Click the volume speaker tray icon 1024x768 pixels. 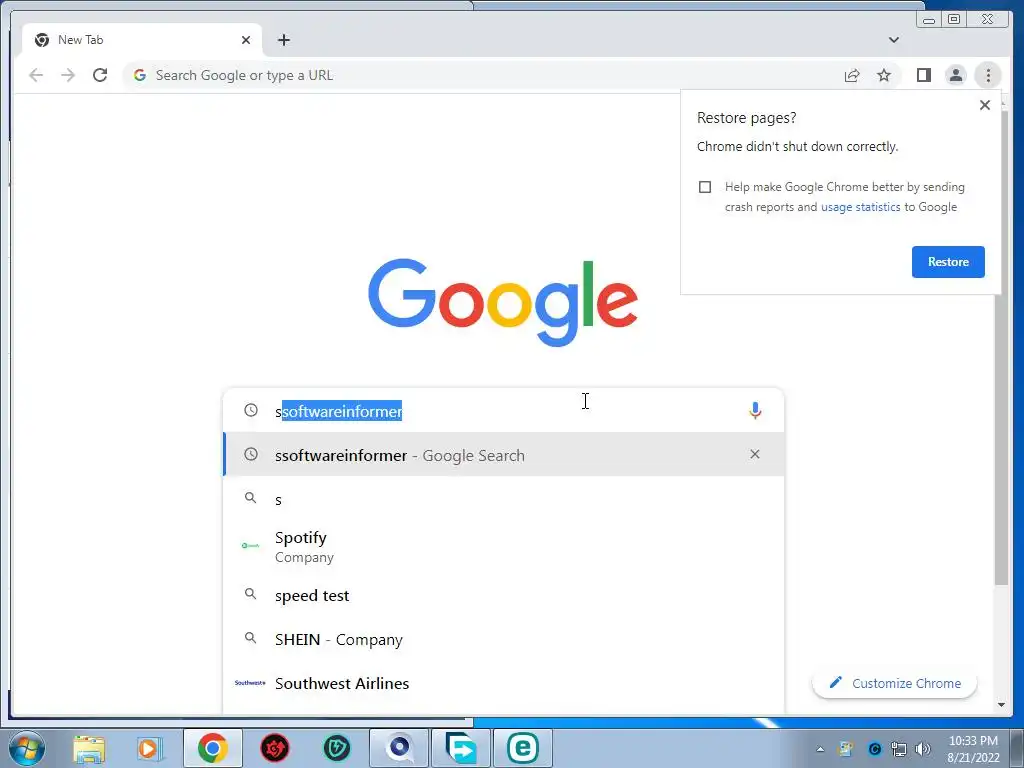923,749
